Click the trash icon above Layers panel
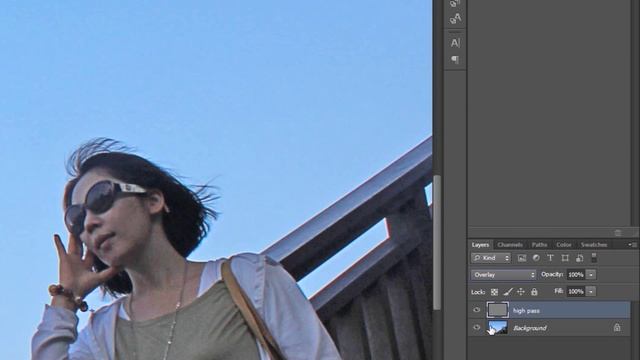This screenshot has width=640, height=360. pyautogui.click(x=618, y=233)
